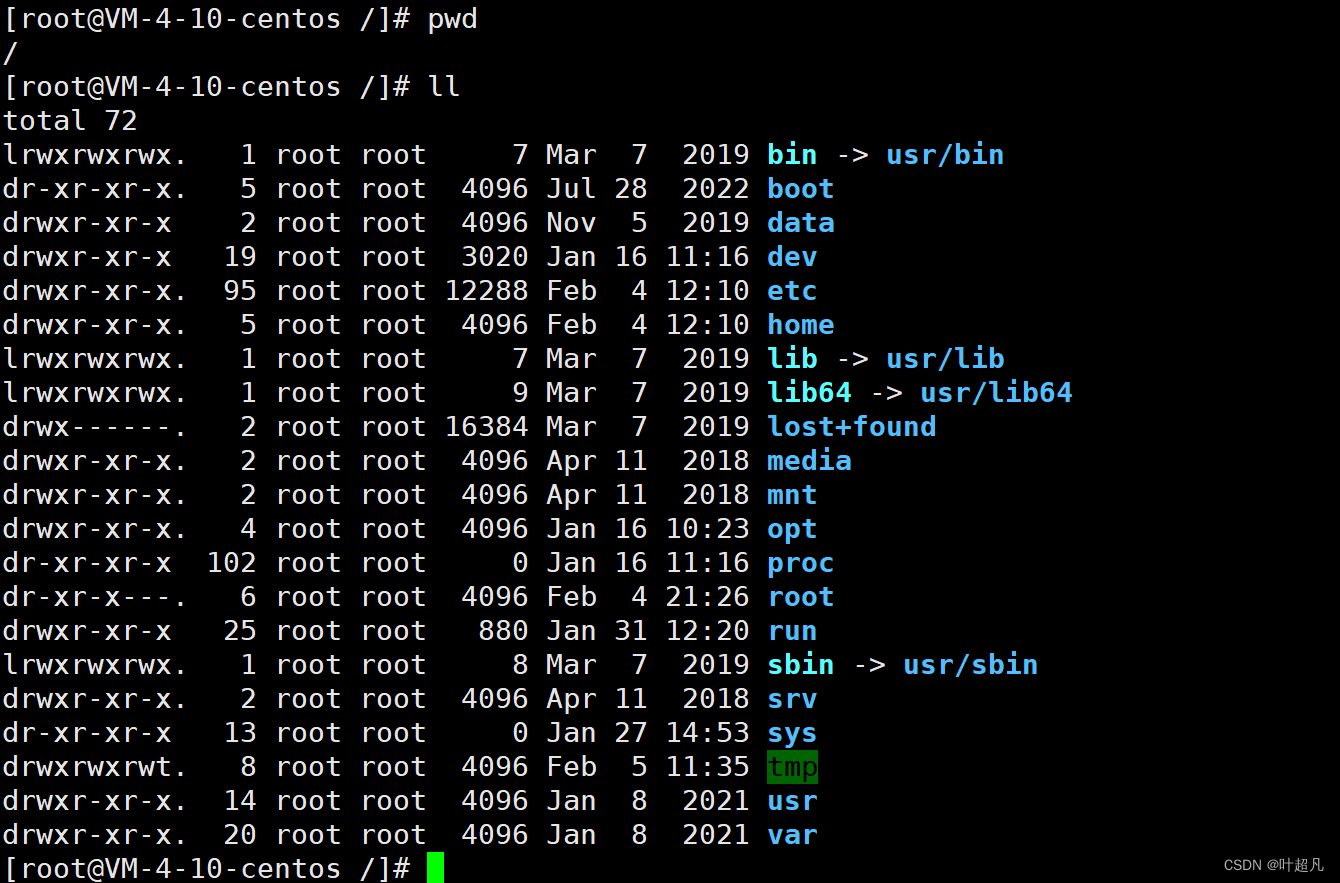Screen dimensions: 1340x883
Task: Click the proc directory name
Action: pos(800,563)
